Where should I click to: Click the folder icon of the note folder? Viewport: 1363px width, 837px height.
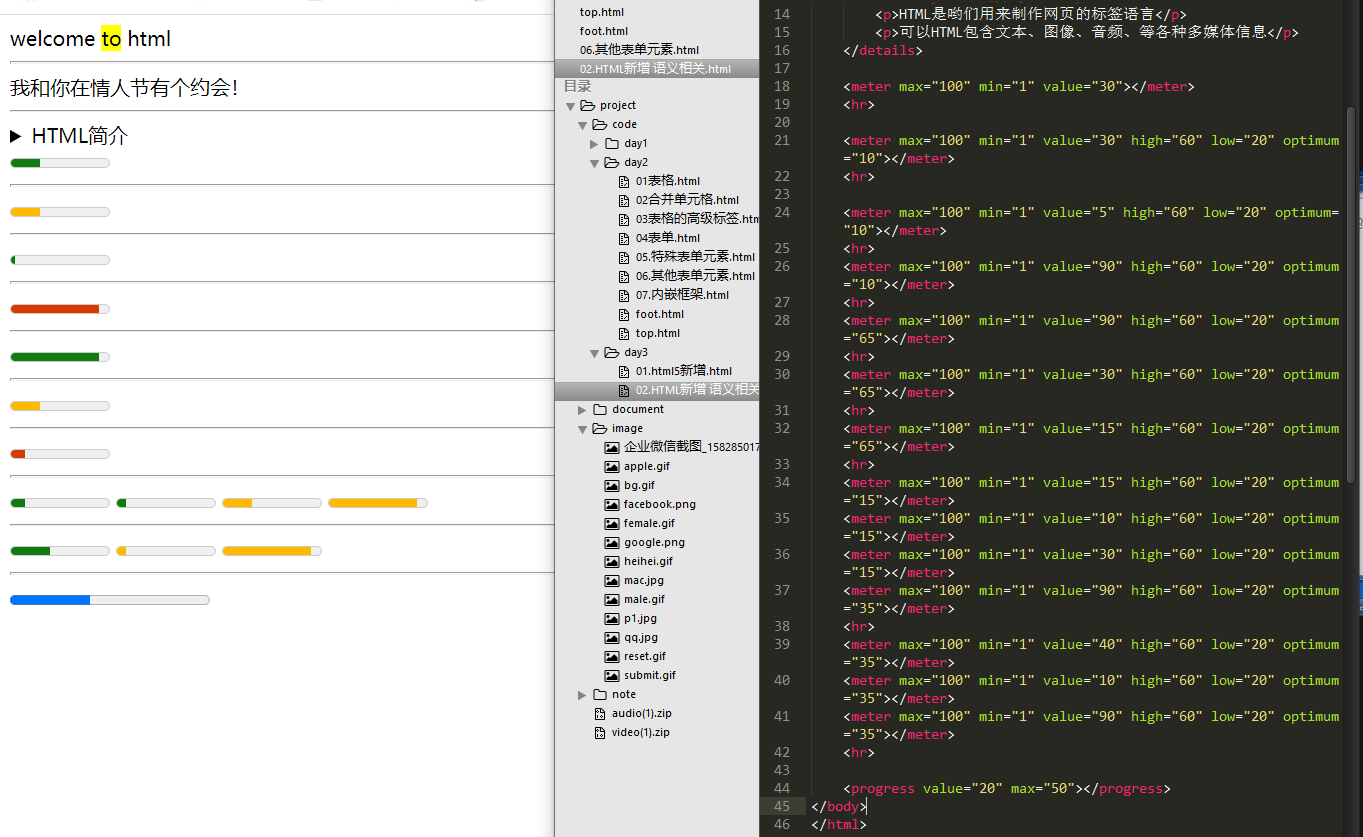pyautogui.click(x=599, y=694)
